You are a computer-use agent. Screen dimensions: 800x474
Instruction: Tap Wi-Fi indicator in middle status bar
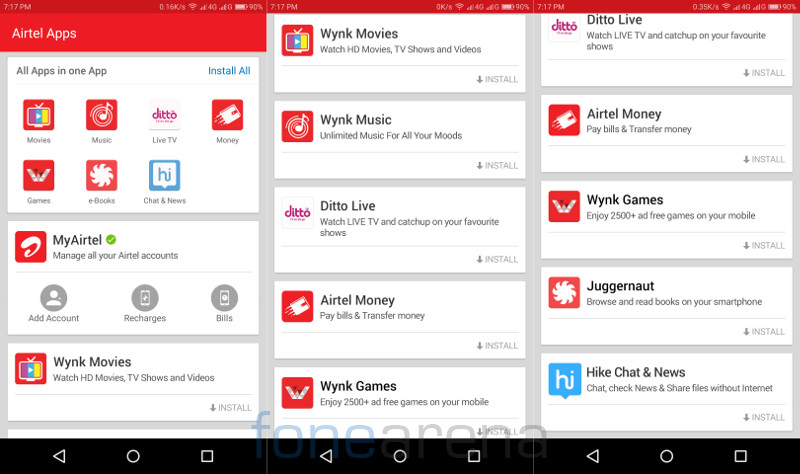click(x=460, y=7)
